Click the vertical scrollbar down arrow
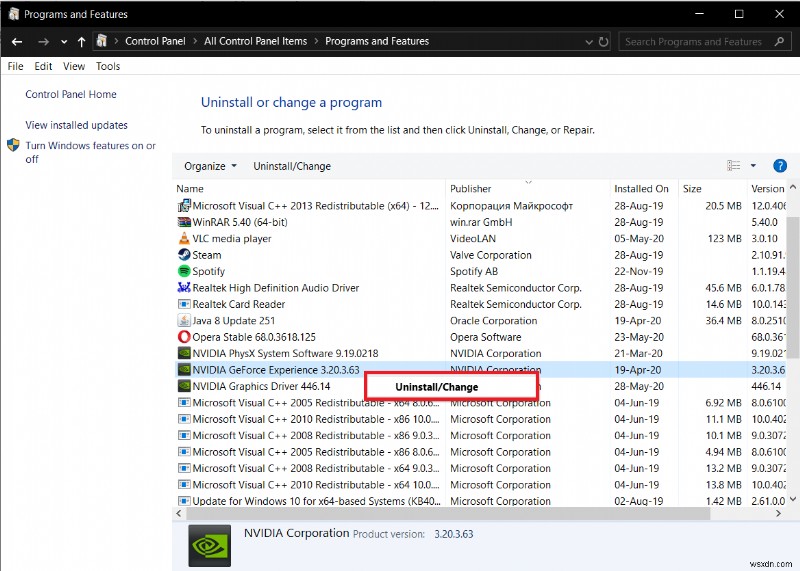The image size is (800, 571). click(x=792, y=499)
